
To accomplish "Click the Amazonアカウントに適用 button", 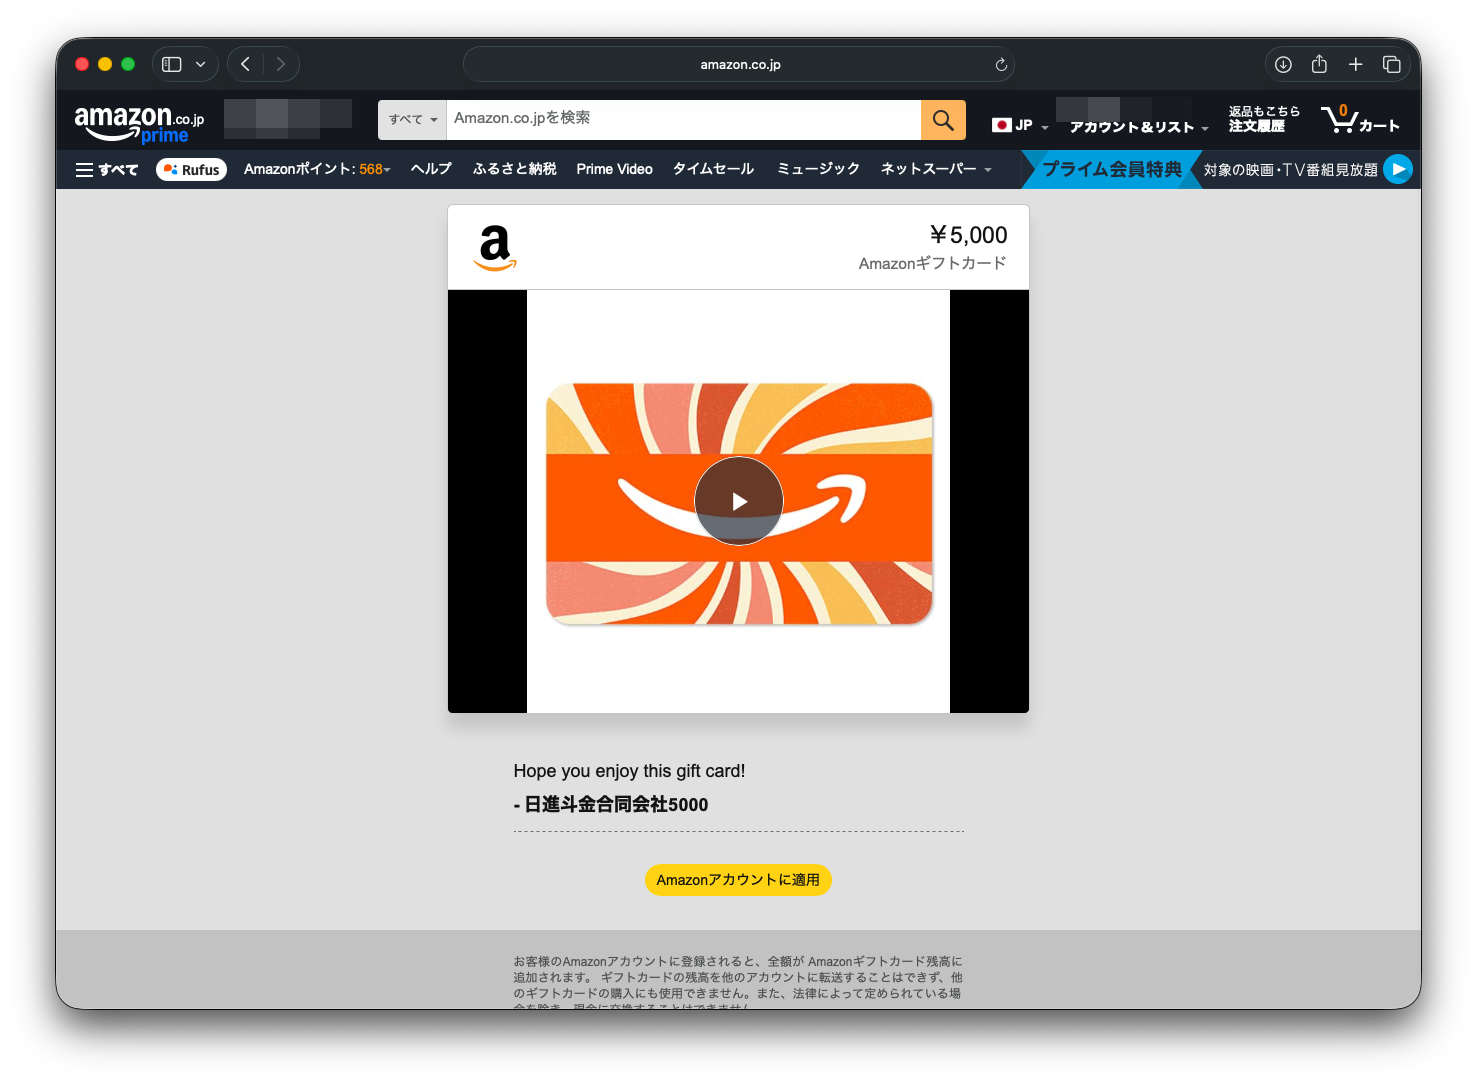I will click(x=738, y=880).
